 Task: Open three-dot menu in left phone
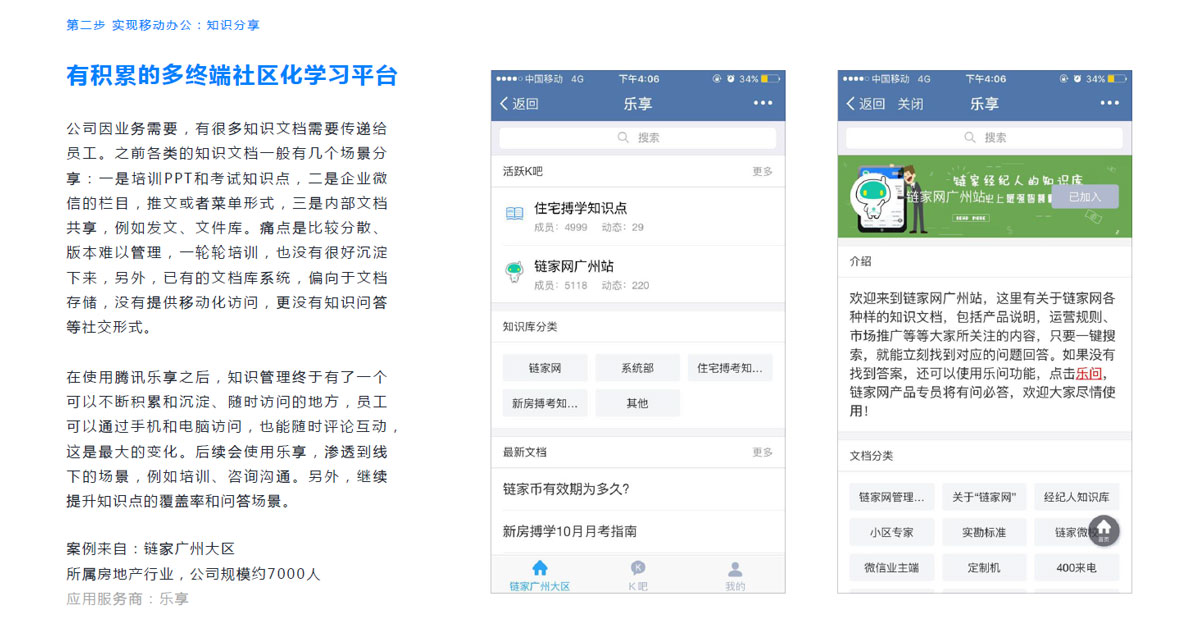click(x=763, y=103)
